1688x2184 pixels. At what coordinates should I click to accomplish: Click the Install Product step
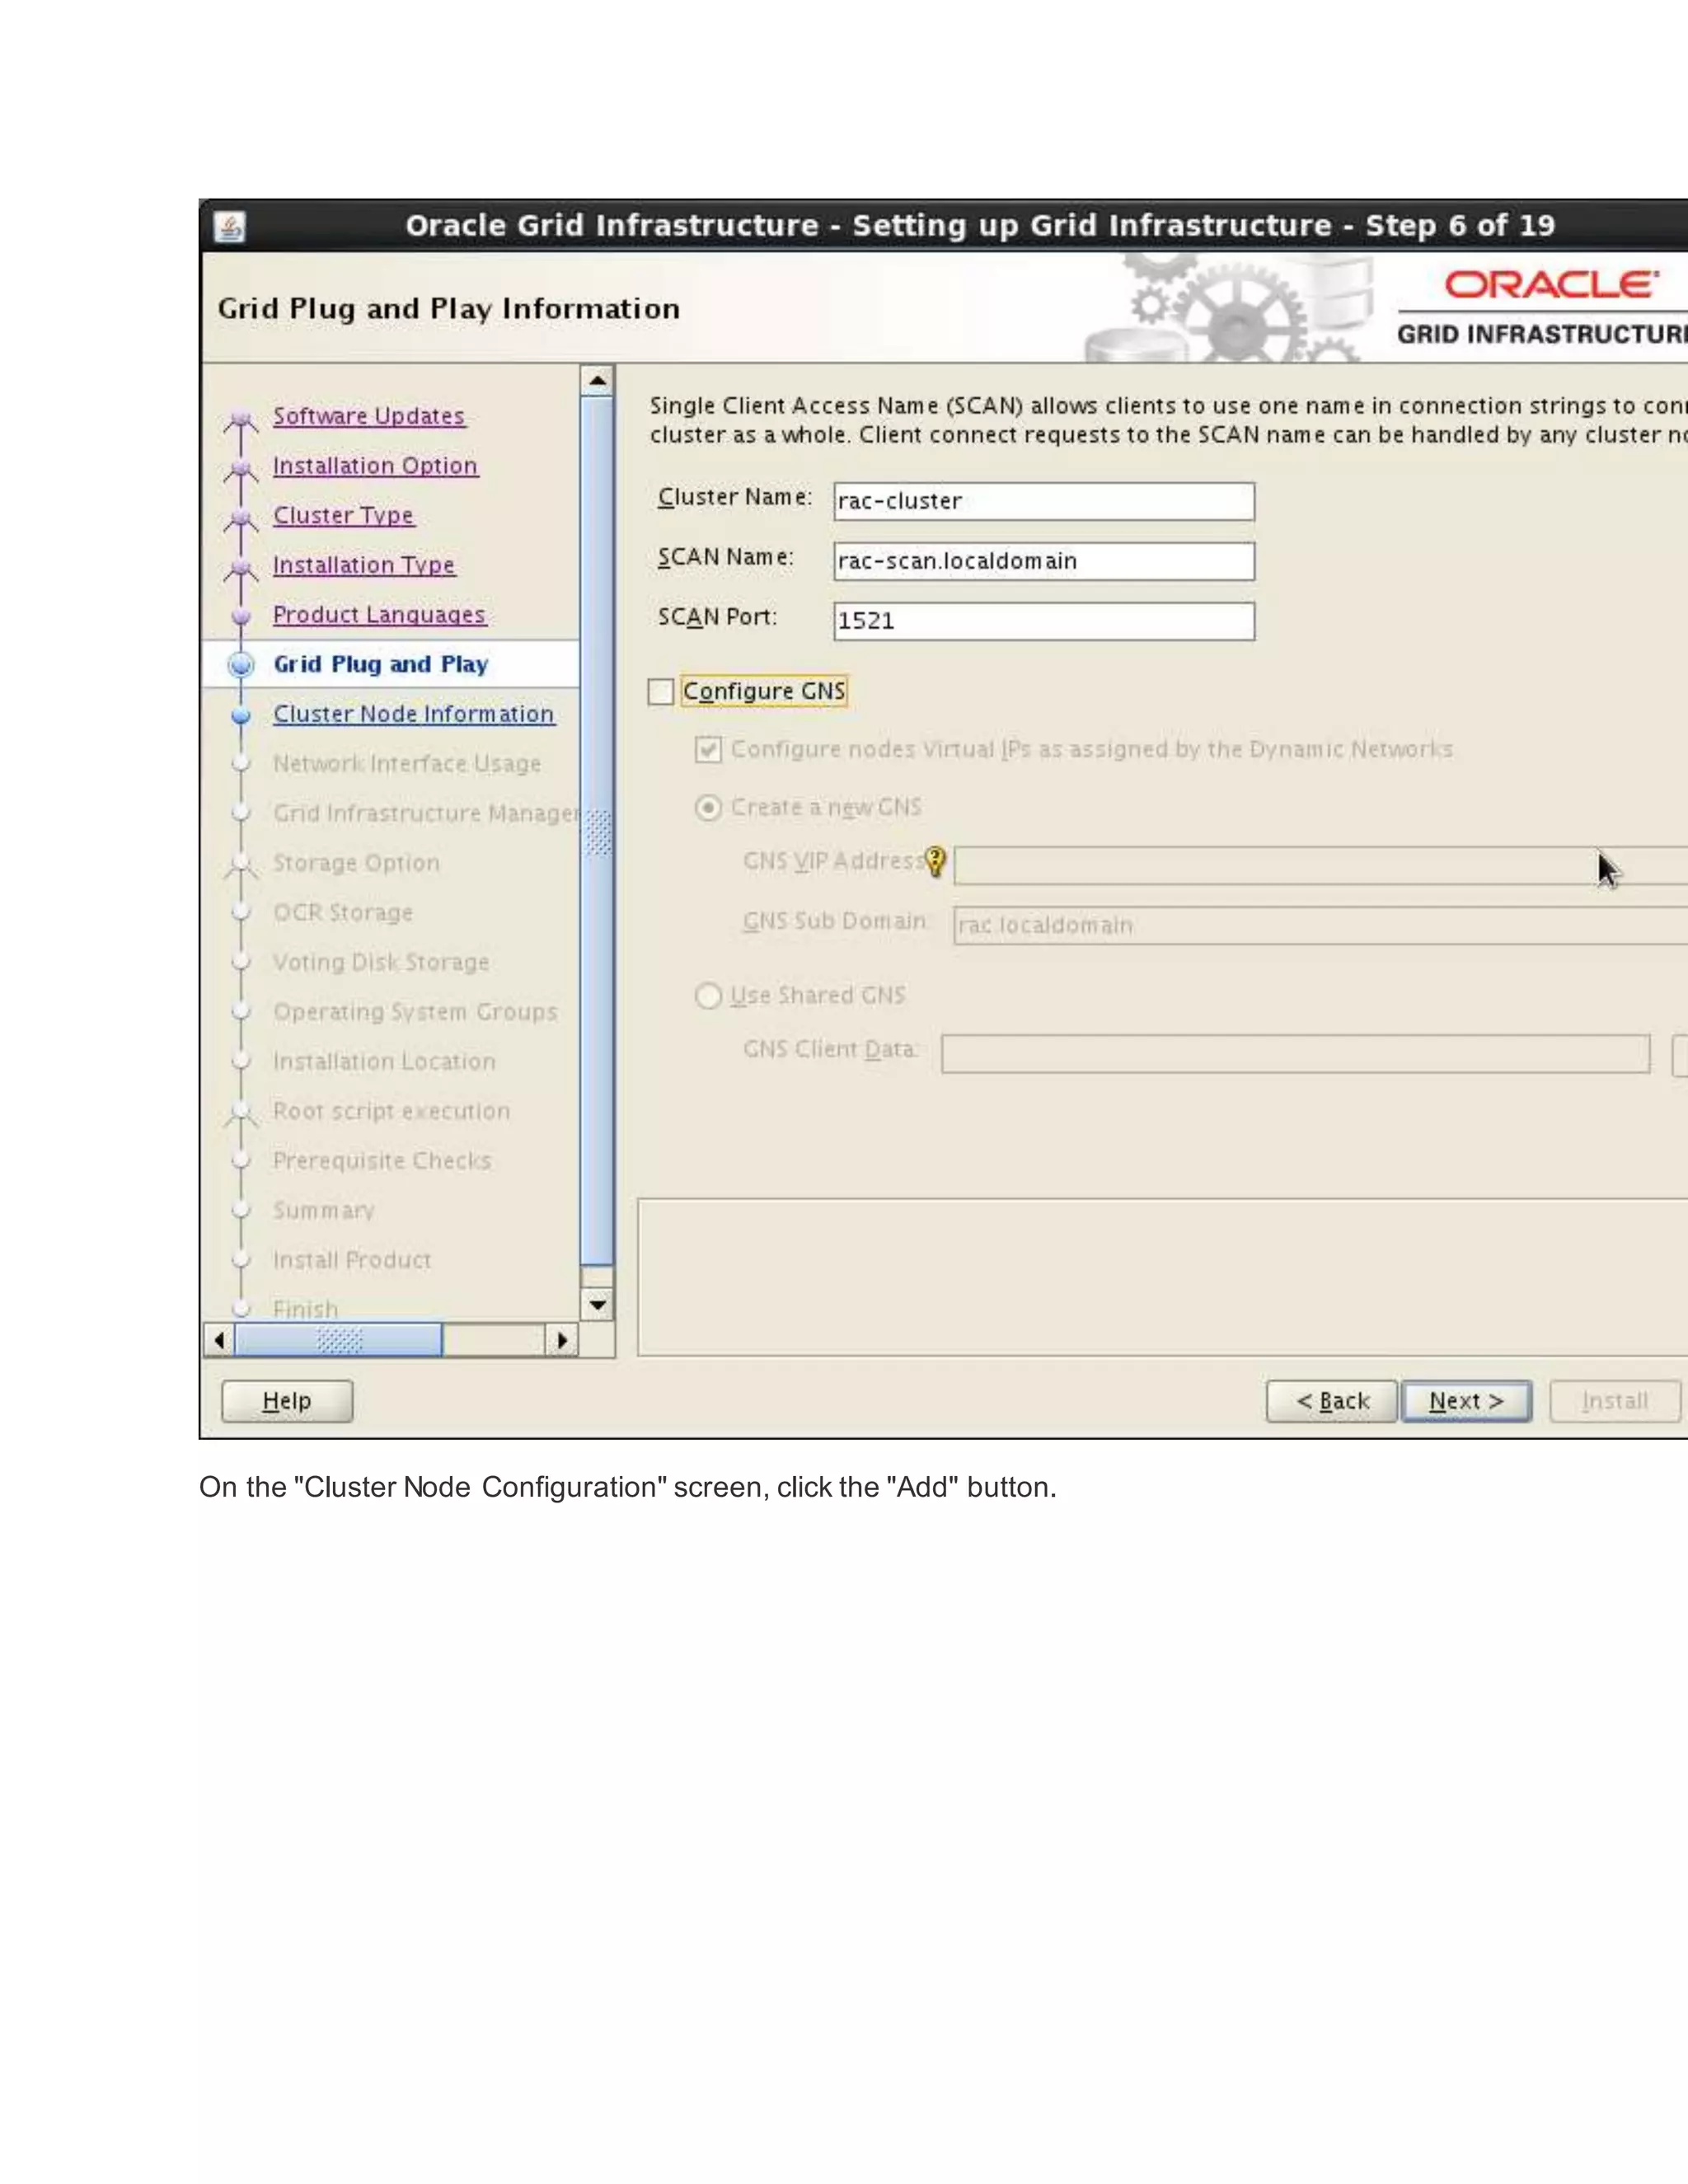click(x=352, y=1260)
